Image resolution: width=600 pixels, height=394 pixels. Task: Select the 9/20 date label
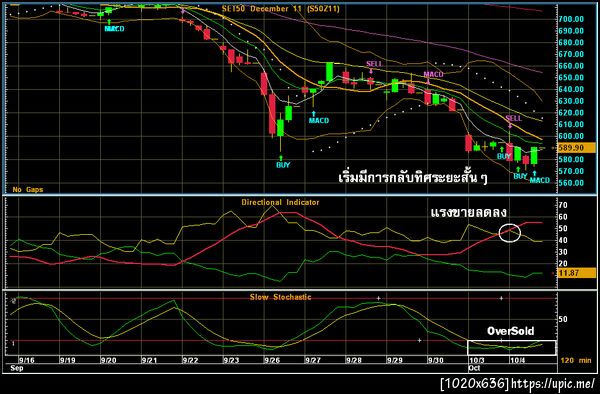pyautogui.click(x=108, y=360)
